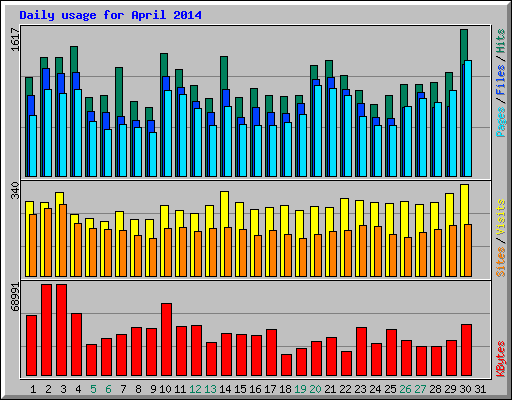This screenshot has height=400, width=512.
Task: Click the orange Sites bar for day 3
Action: point(63,240)
